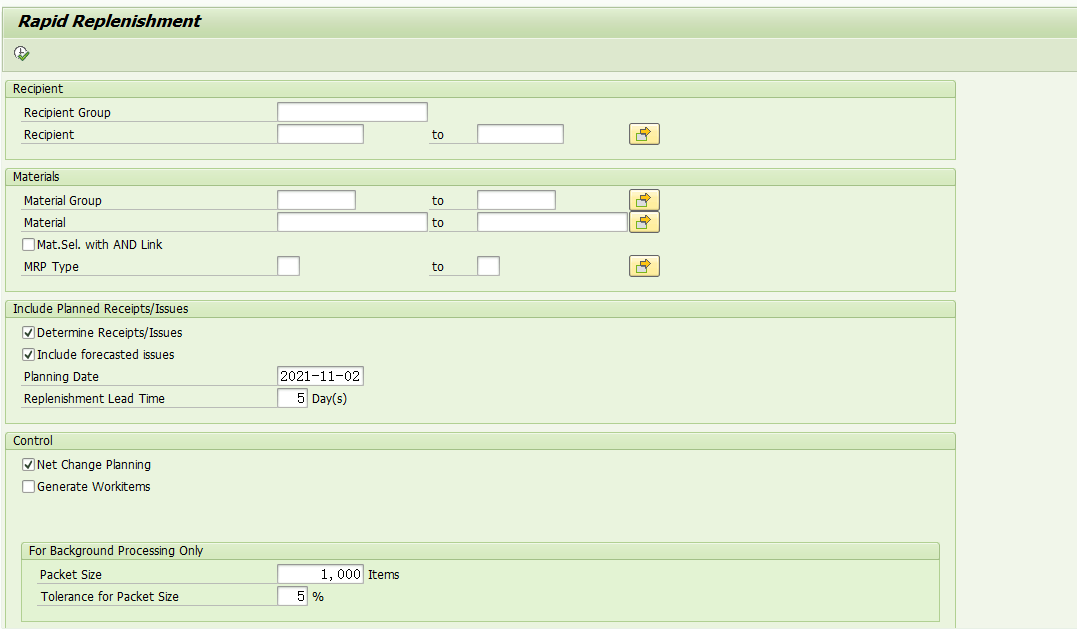Select the Planning Date field 2021-11-02
Viewport: 1077px width, 629px height.
coord(320,376)
